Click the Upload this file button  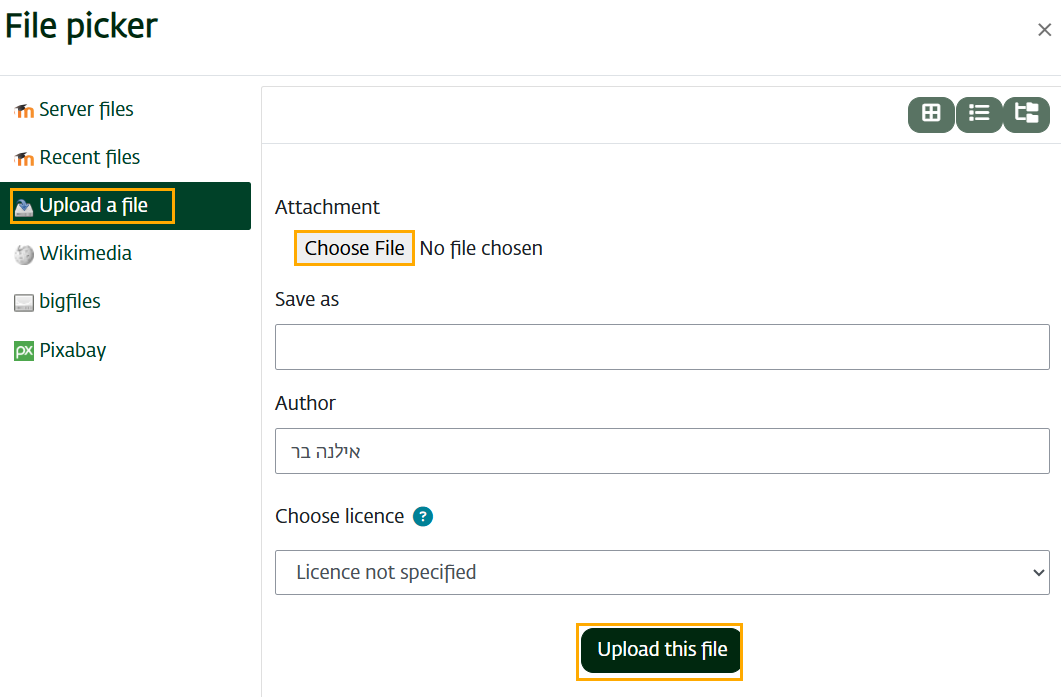click(x=661, y=650)
